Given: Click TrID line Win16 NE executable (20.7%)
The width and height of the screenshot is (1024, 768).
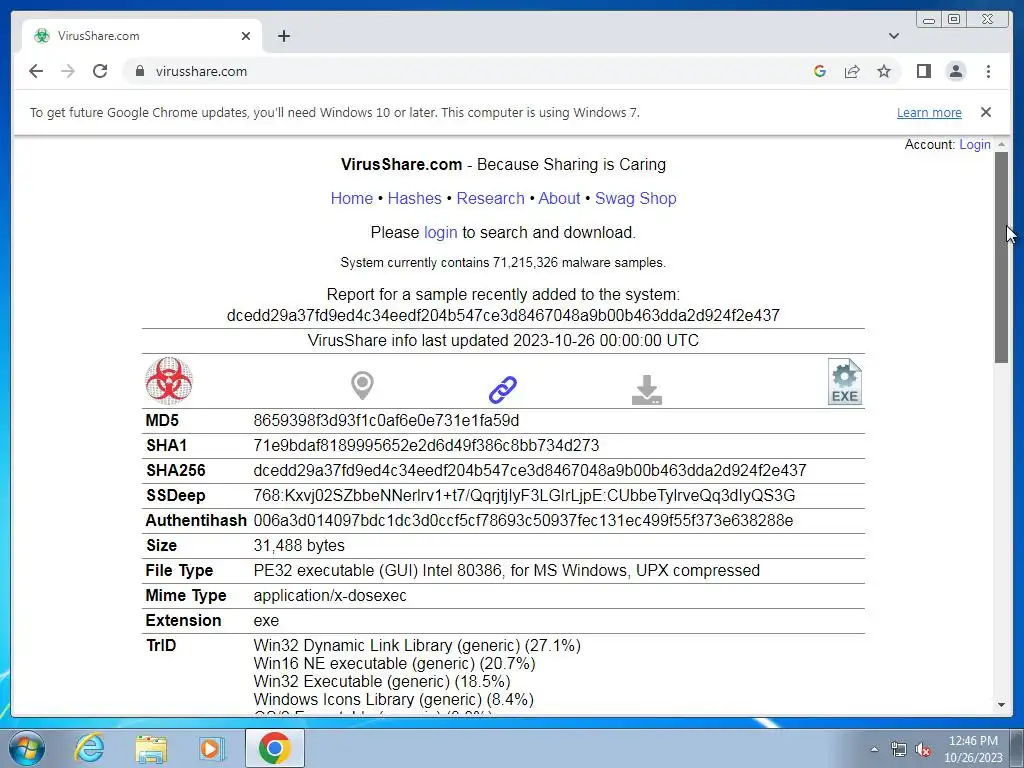Looking at the screenshot, I should pos(394,664).
